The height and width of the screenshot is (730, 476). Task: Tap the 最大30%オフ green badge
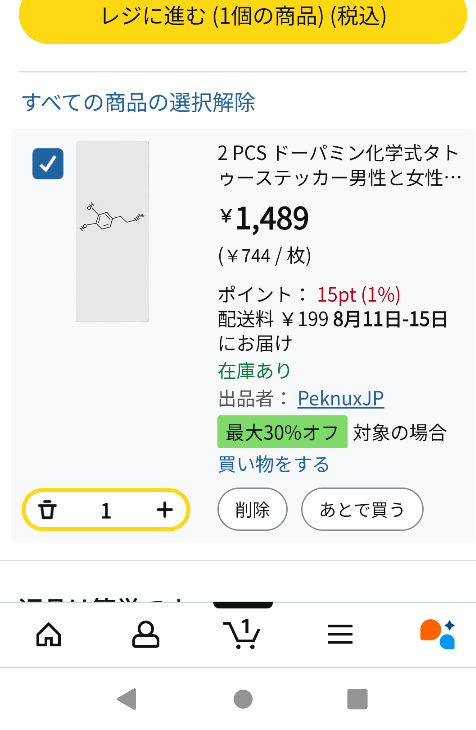click(282, 432)
